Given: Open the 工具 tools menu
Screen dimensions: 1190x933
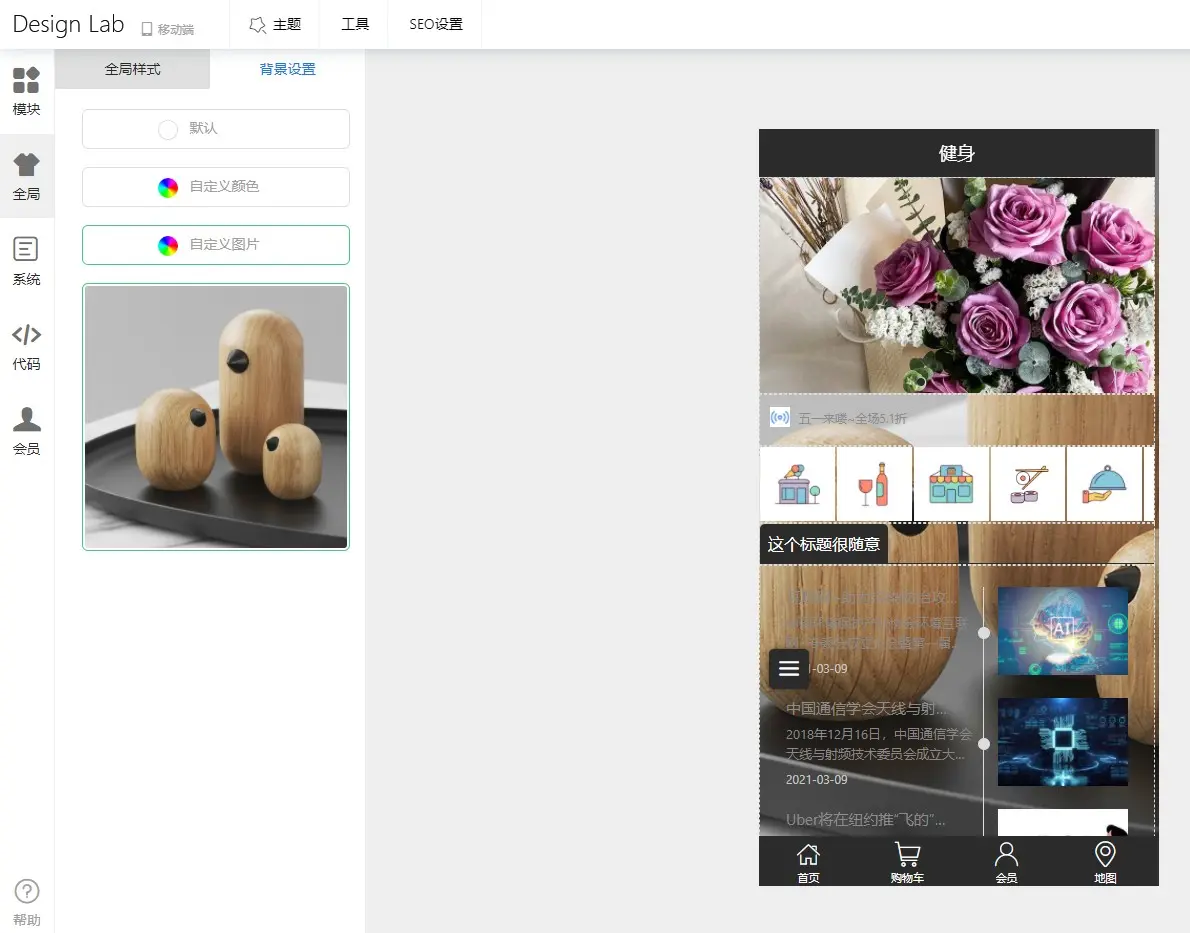Looking at the screenshot, I should (x=355, y=24).
